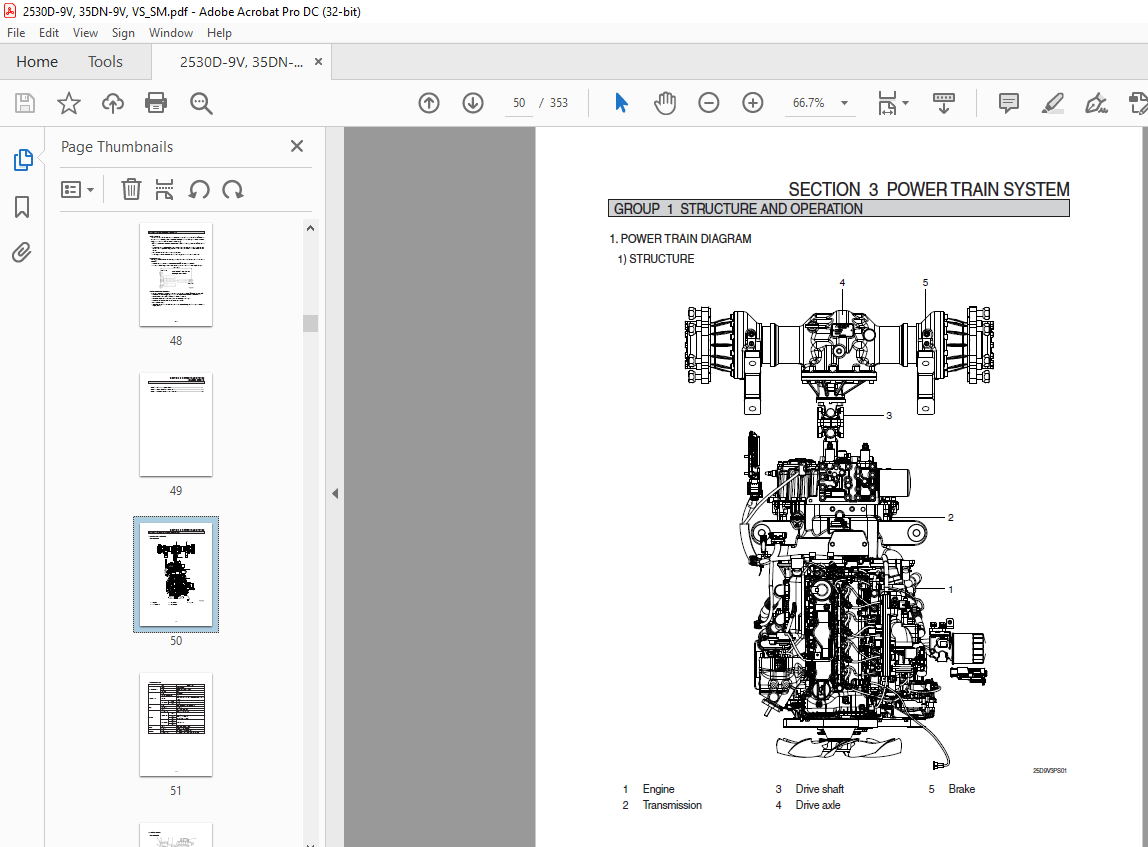Add the file to starred favorites
This screenshot has height=847, width=1148.
pyautogui.click(x=69, y=103)
